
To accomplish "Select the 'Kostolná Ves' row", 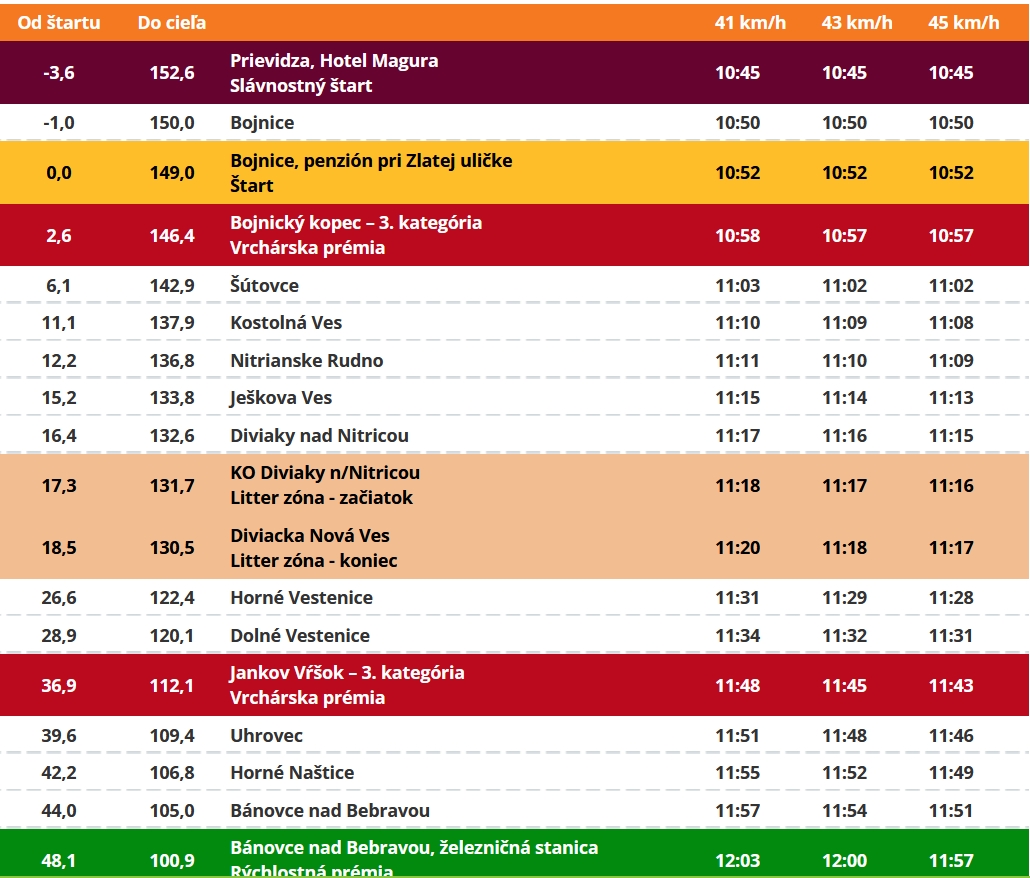I will click(286, 323).
